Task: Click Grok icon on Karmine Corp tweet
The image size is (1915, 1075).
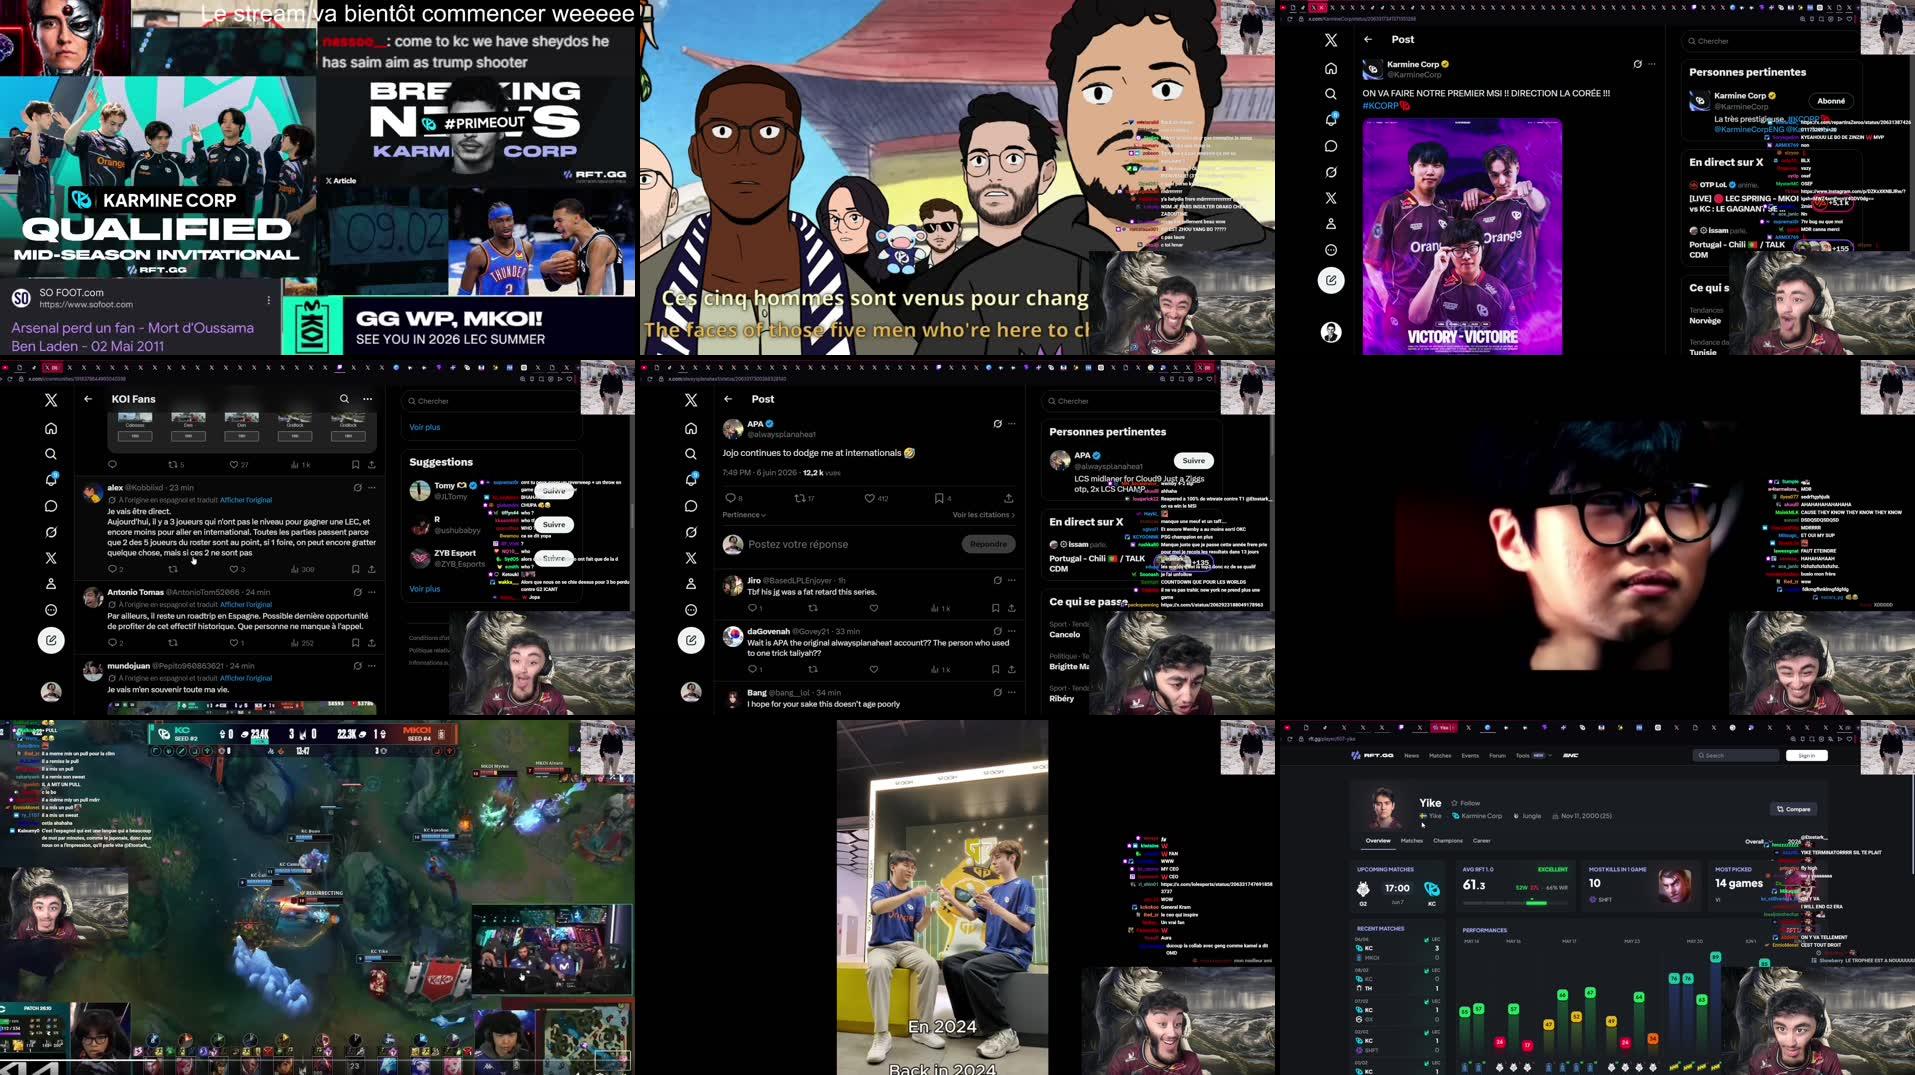Action: pyautogui.click(x=1637, y=64)
